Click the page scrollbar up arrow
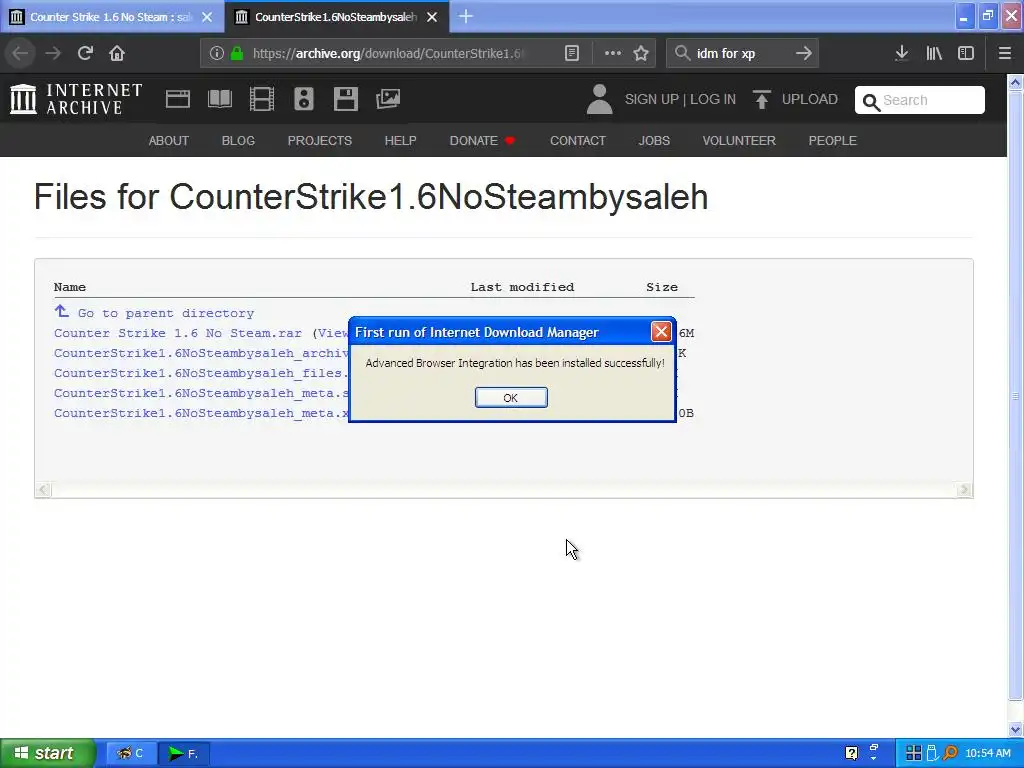The width and height of the screenshot is (1024, 768). pos(1015,82)
